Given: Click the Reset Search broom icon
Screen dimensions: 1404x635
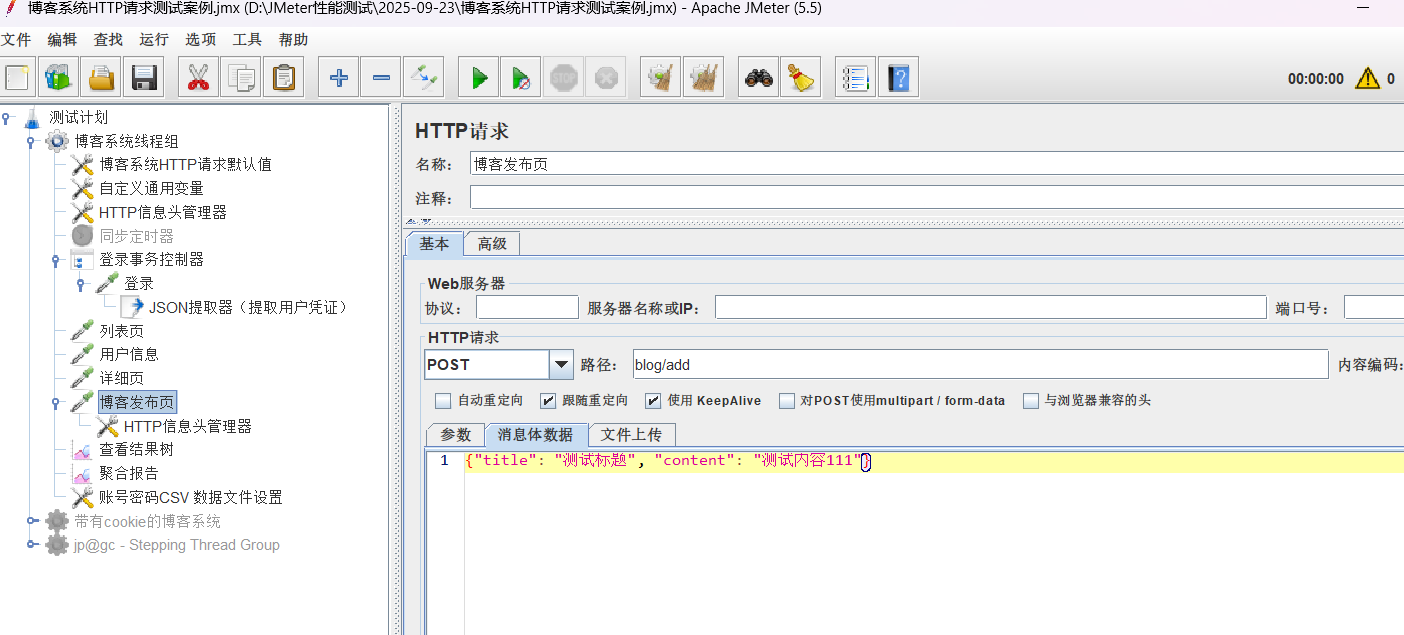Looking at the screenshot, I should coord(800,77).
